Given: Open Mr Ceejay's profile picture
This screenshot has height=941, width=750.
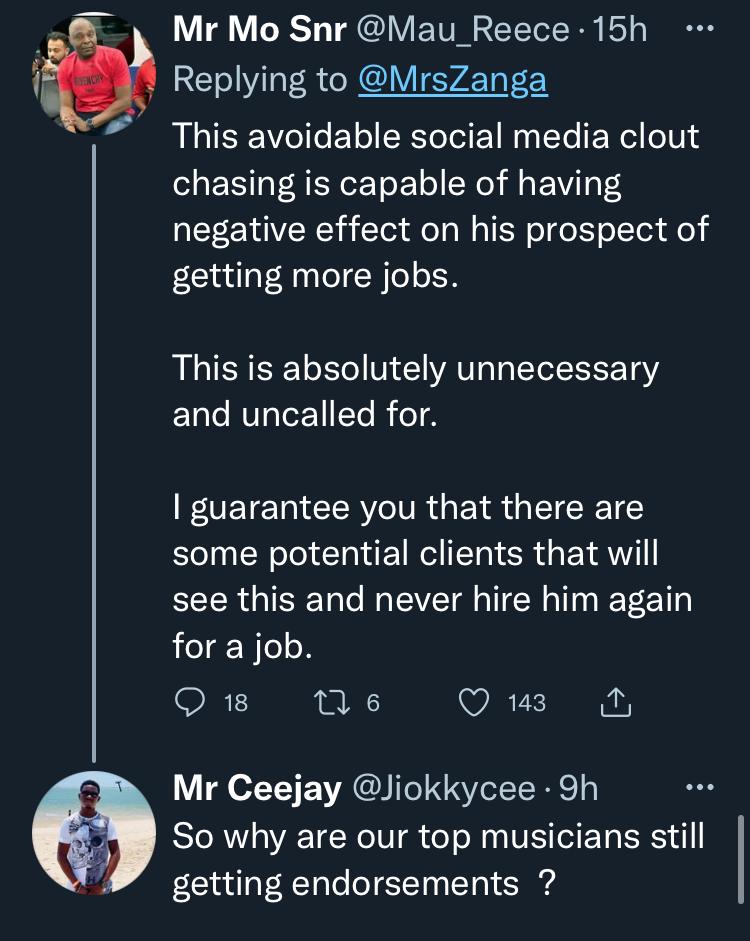Looking at the screenshot, I should [x=94, y=834].
